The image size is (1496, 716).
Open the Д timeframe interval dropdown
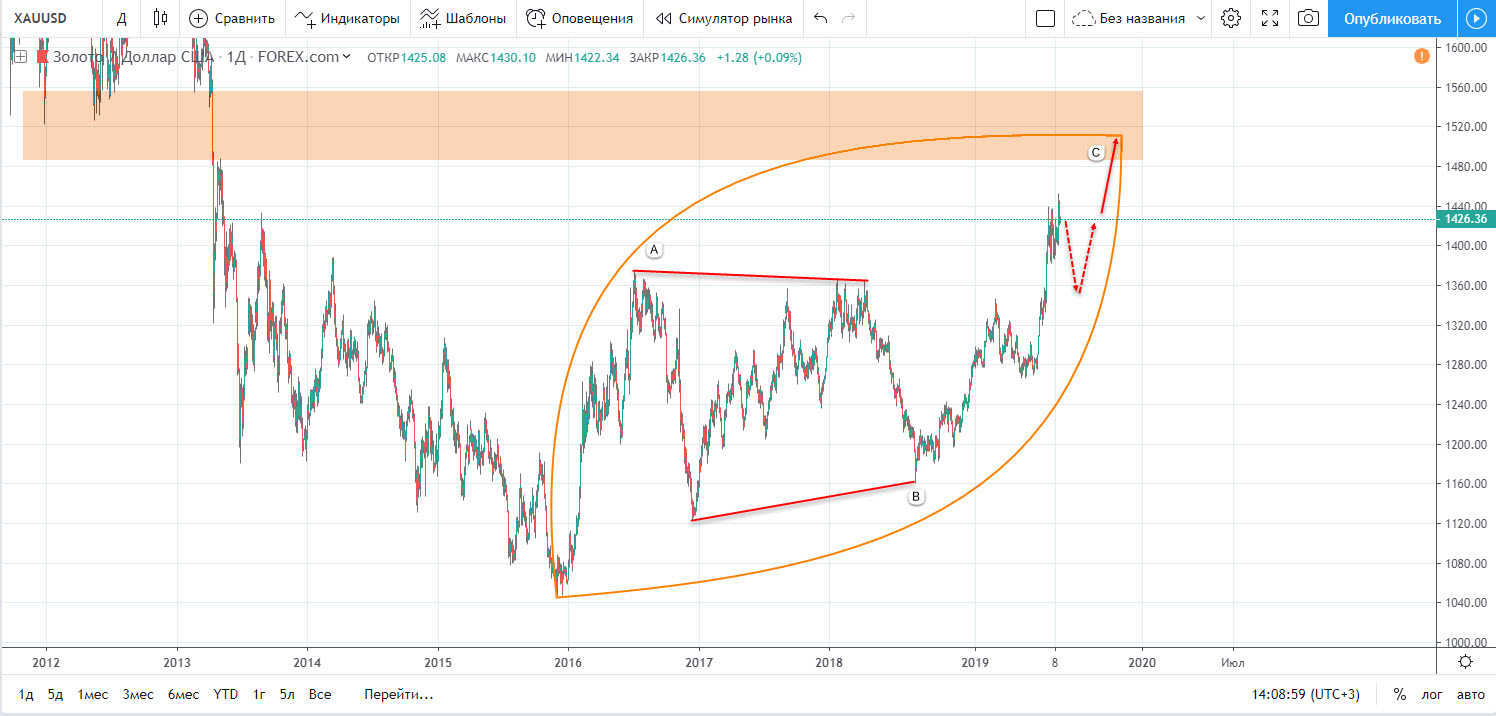click(121, 18)
